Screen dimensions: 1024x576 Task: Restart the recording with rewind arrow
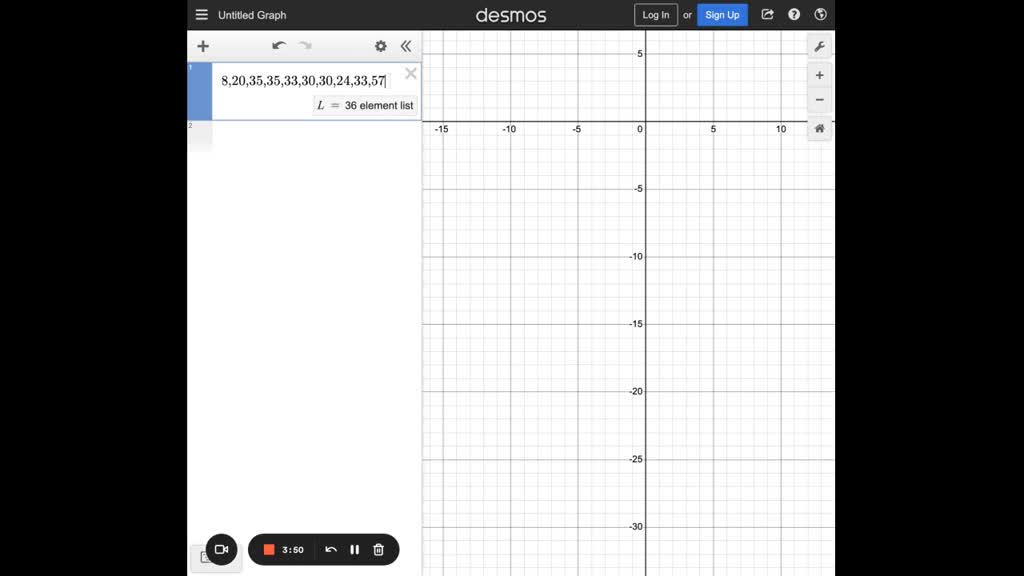[331, 550]
